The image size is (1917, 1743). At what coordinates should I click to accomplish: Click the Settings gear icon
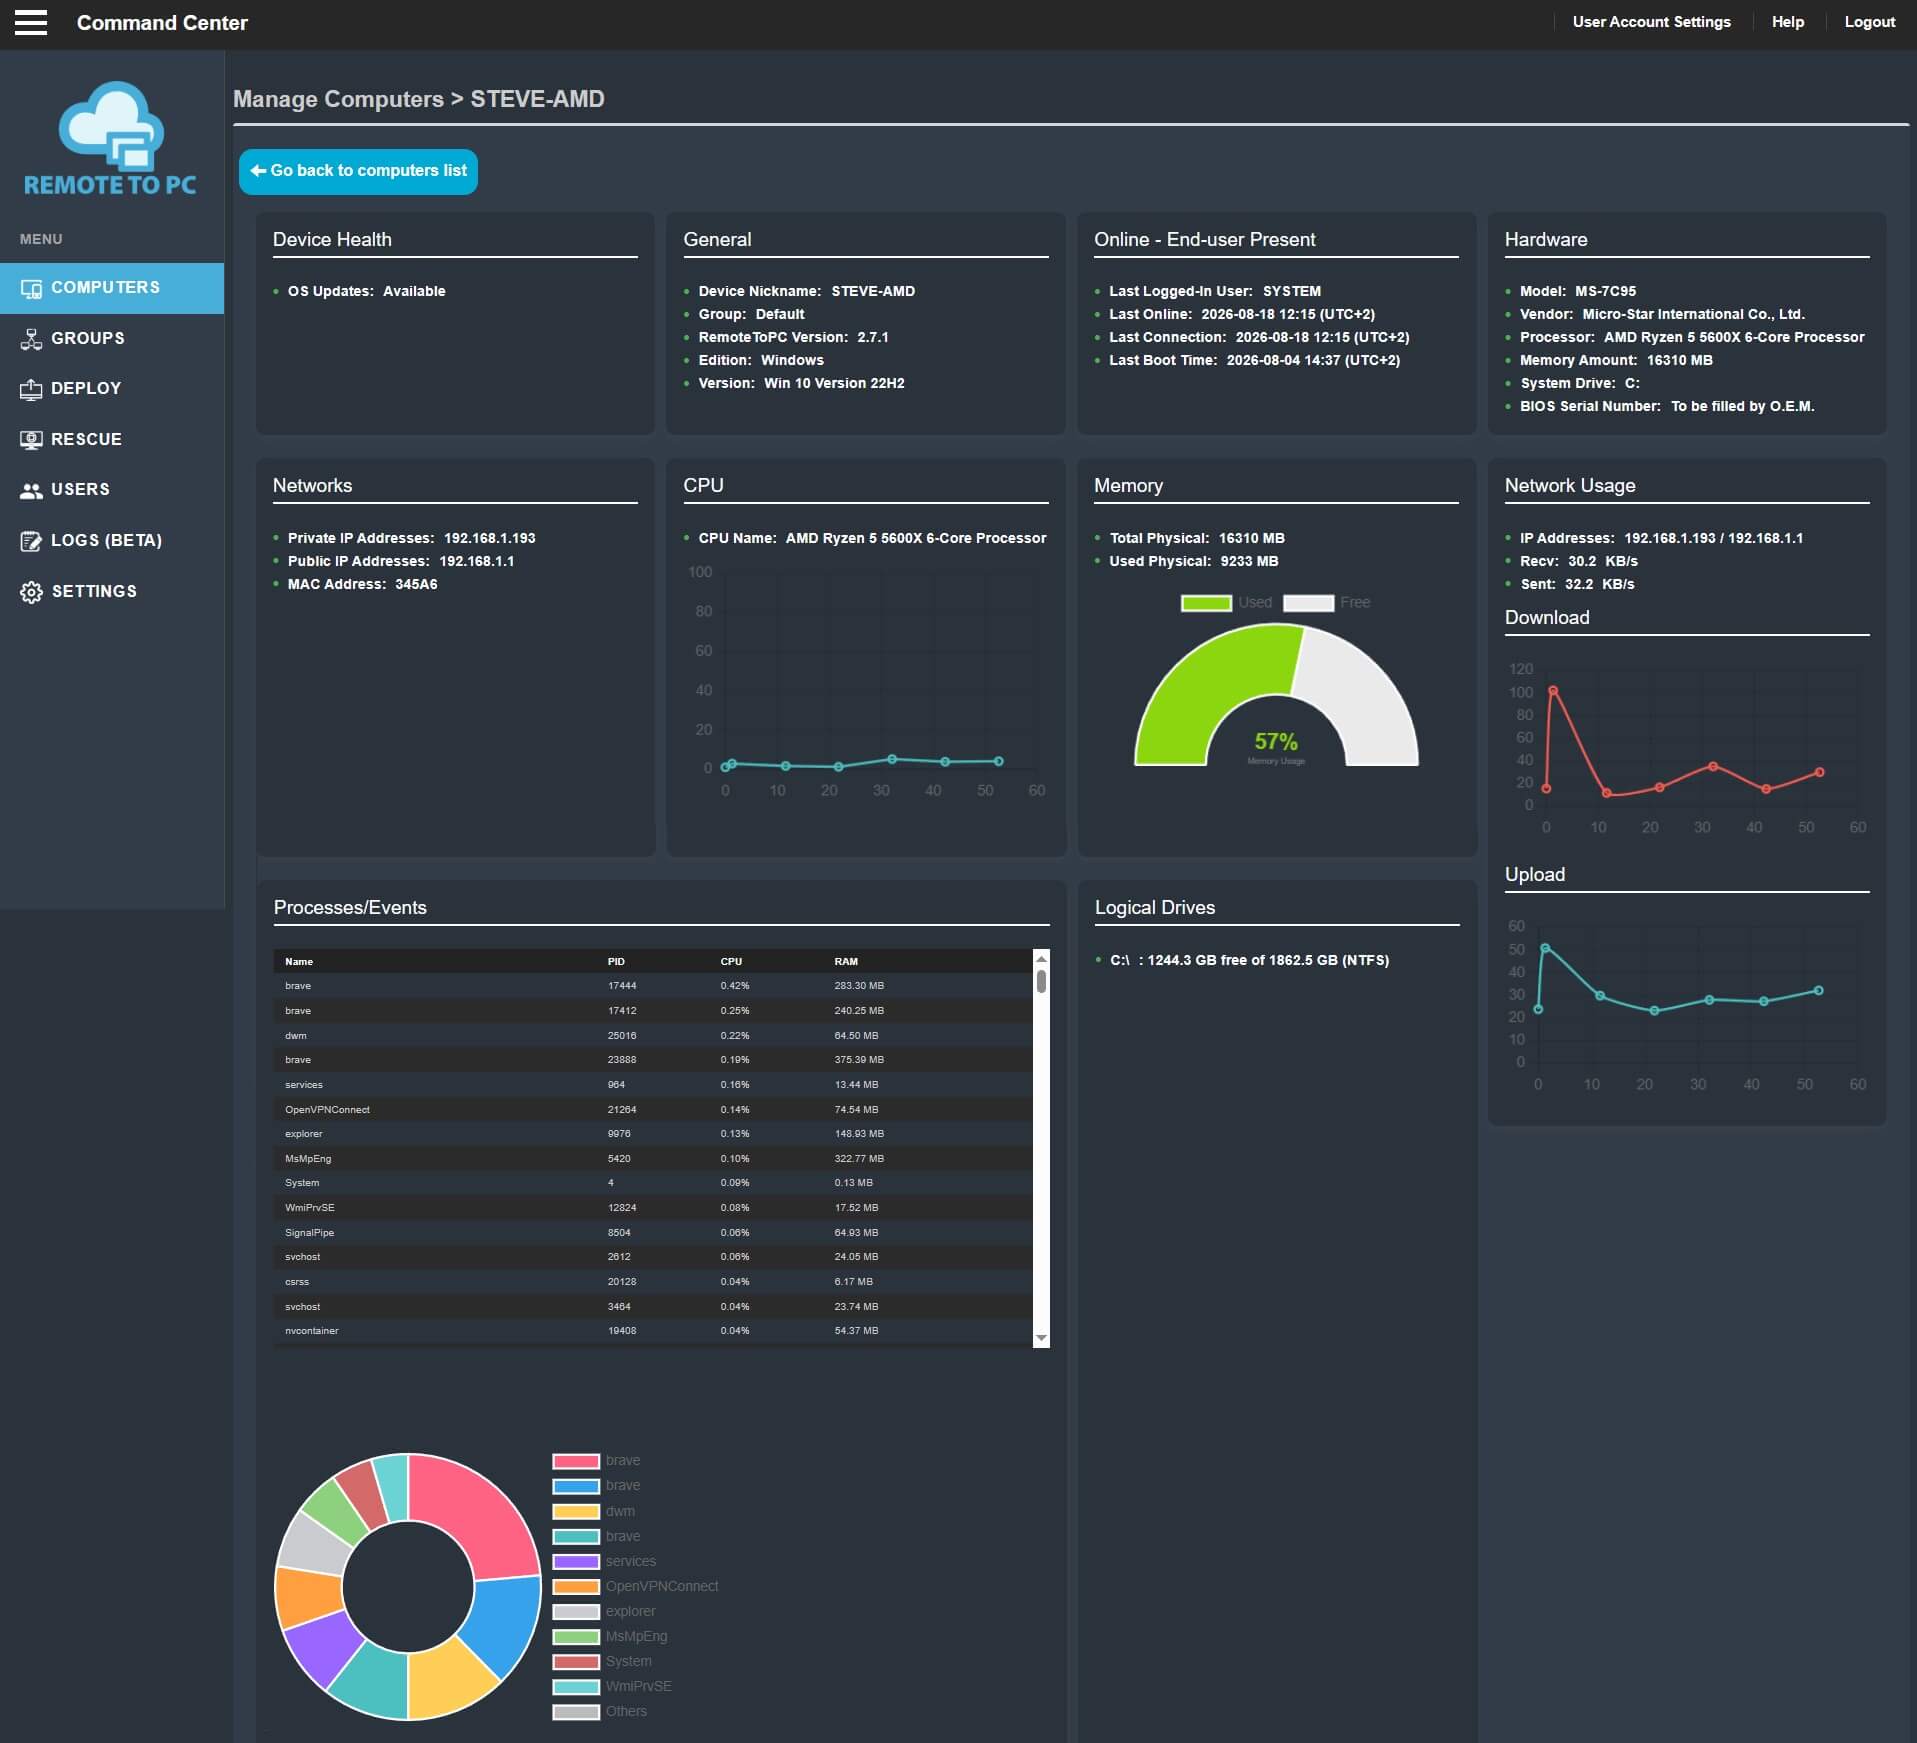click(31, 592)
